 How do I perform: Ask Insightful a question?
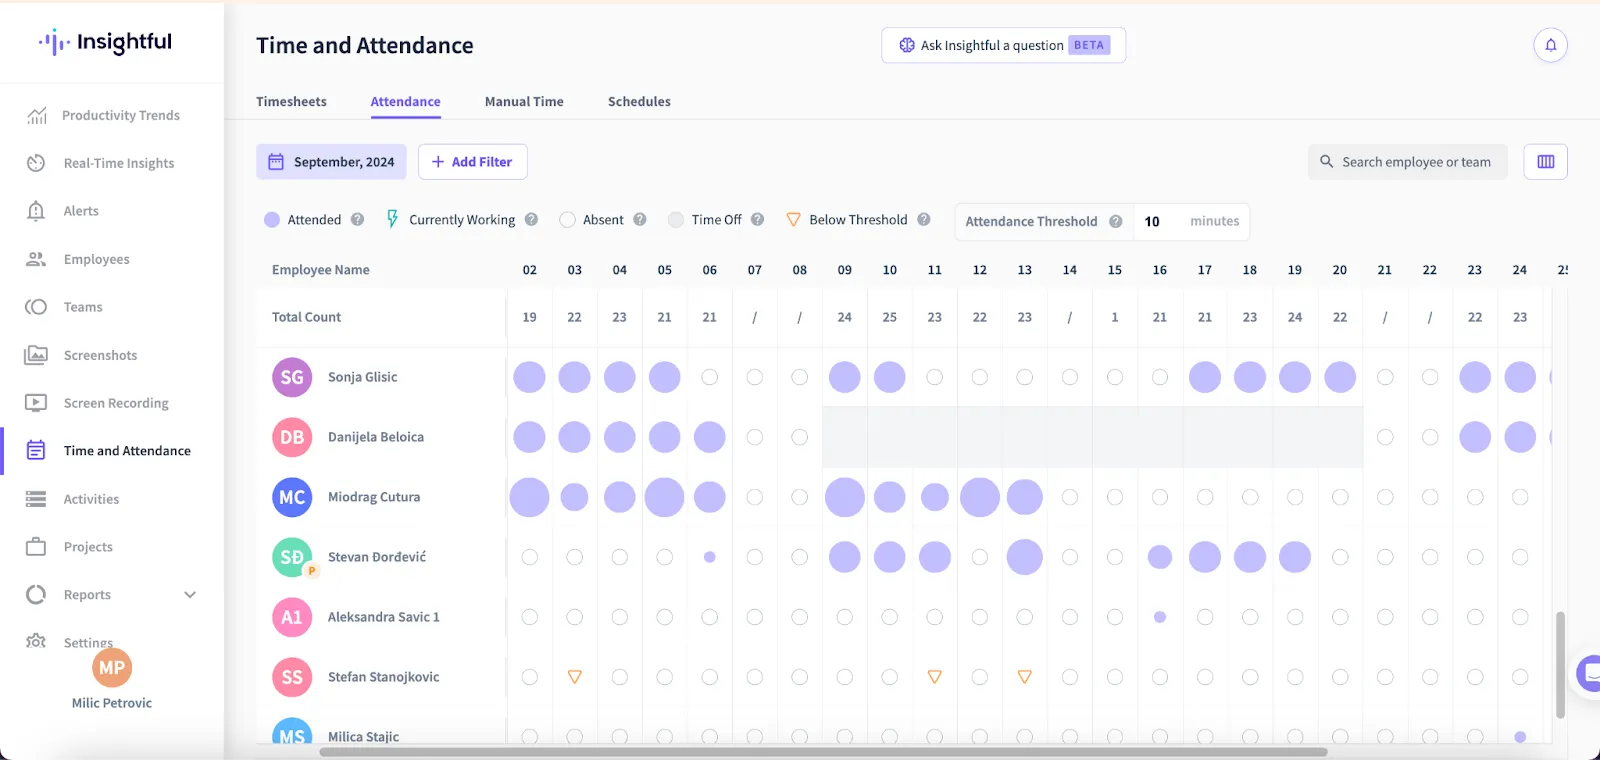(x=1003, y=45)
